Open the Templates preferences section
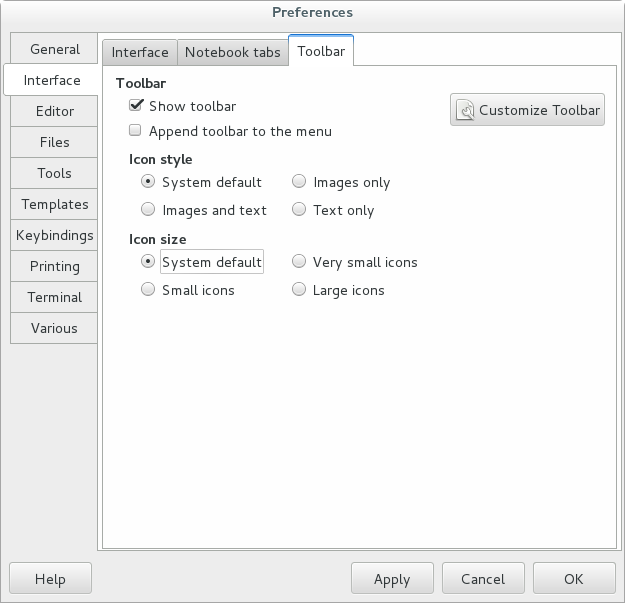 55,204
